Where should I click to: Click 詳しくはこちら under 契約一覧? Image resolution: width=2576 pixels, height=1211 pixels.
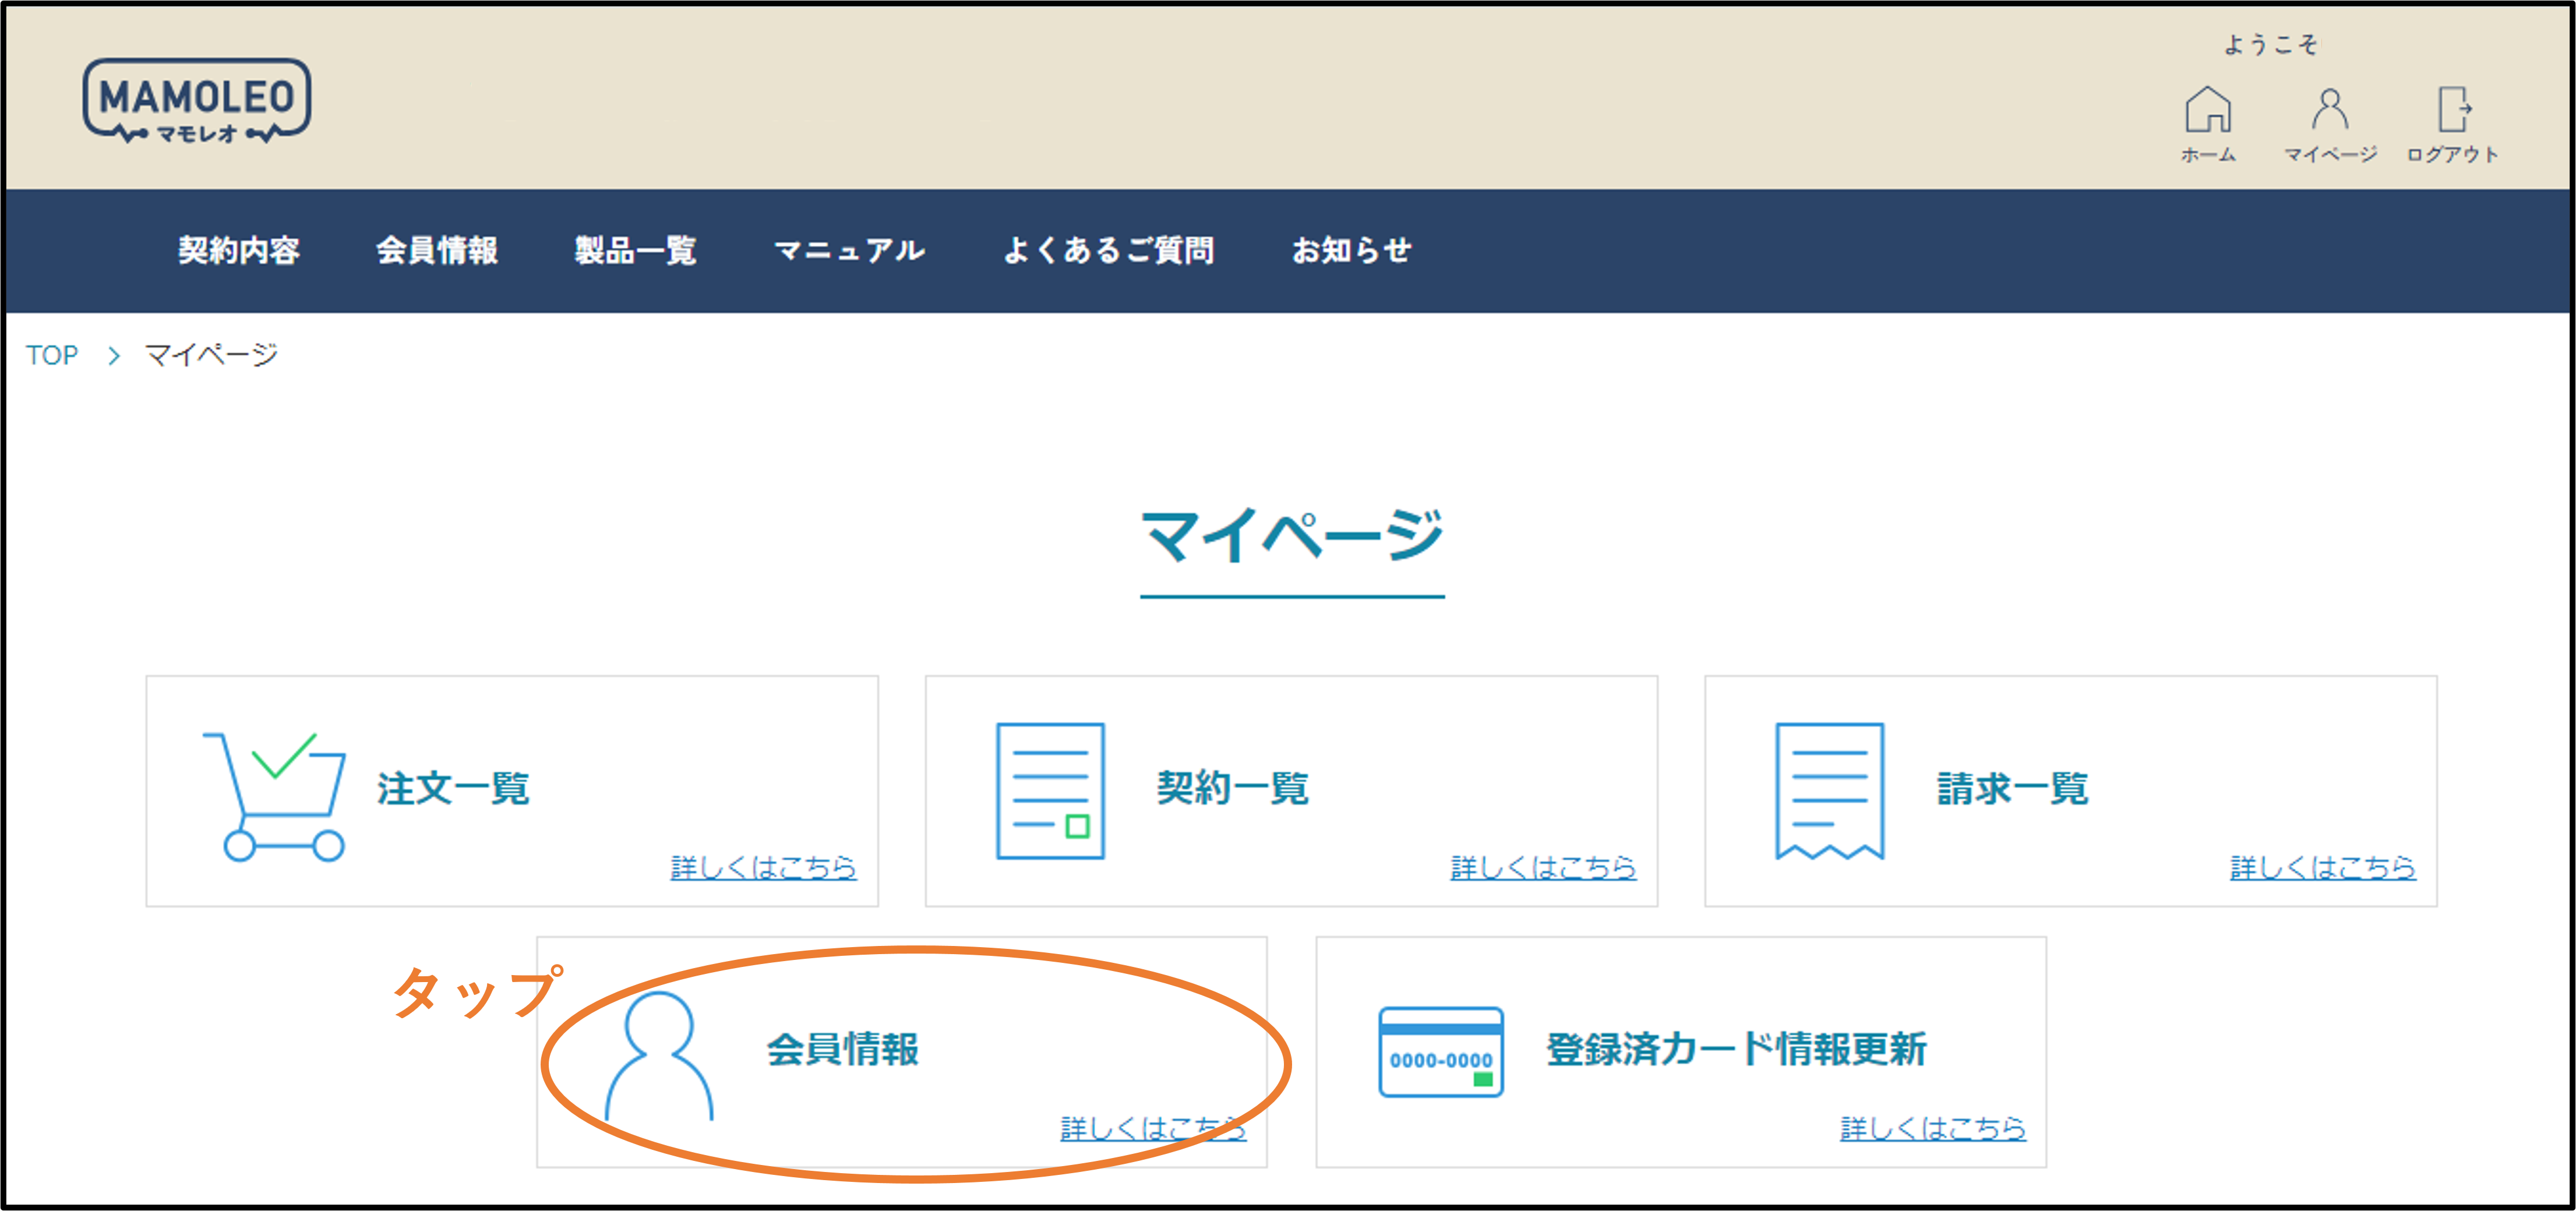point(1543,867)
